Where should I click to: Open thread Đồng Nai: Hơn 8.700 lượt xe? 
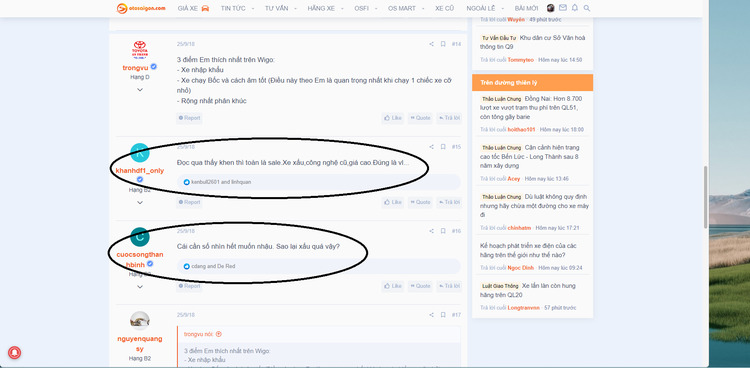pos(531,108)
